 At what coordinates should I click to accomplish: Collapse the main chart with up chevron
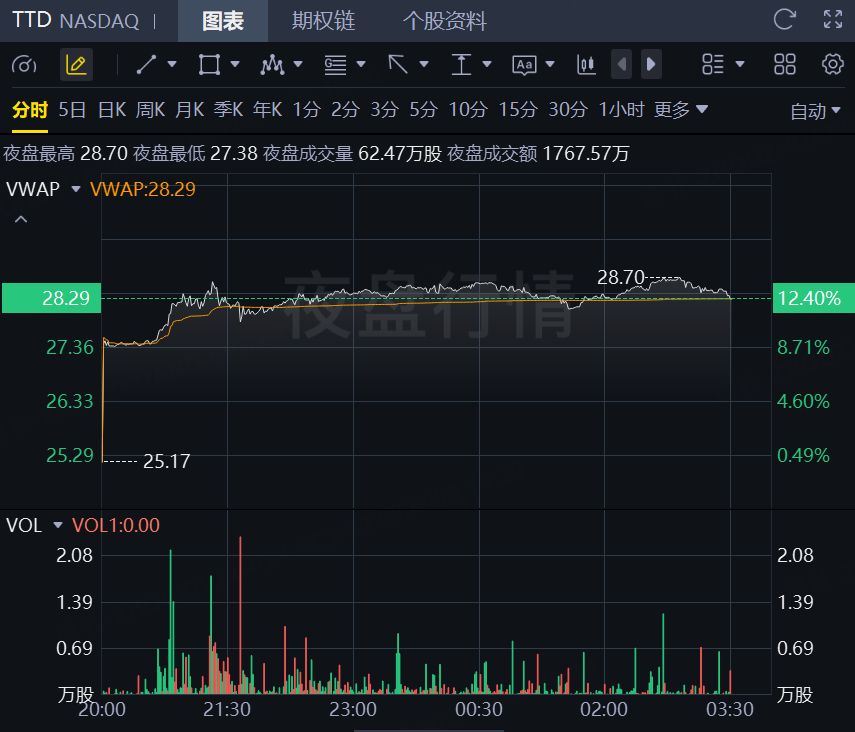coord(21,219)
